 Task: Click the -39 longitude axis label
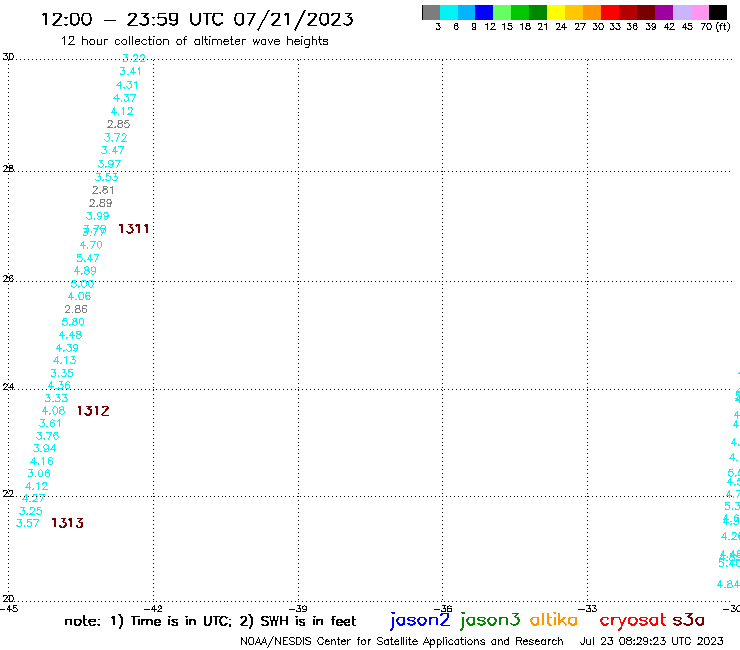(298, 609)
